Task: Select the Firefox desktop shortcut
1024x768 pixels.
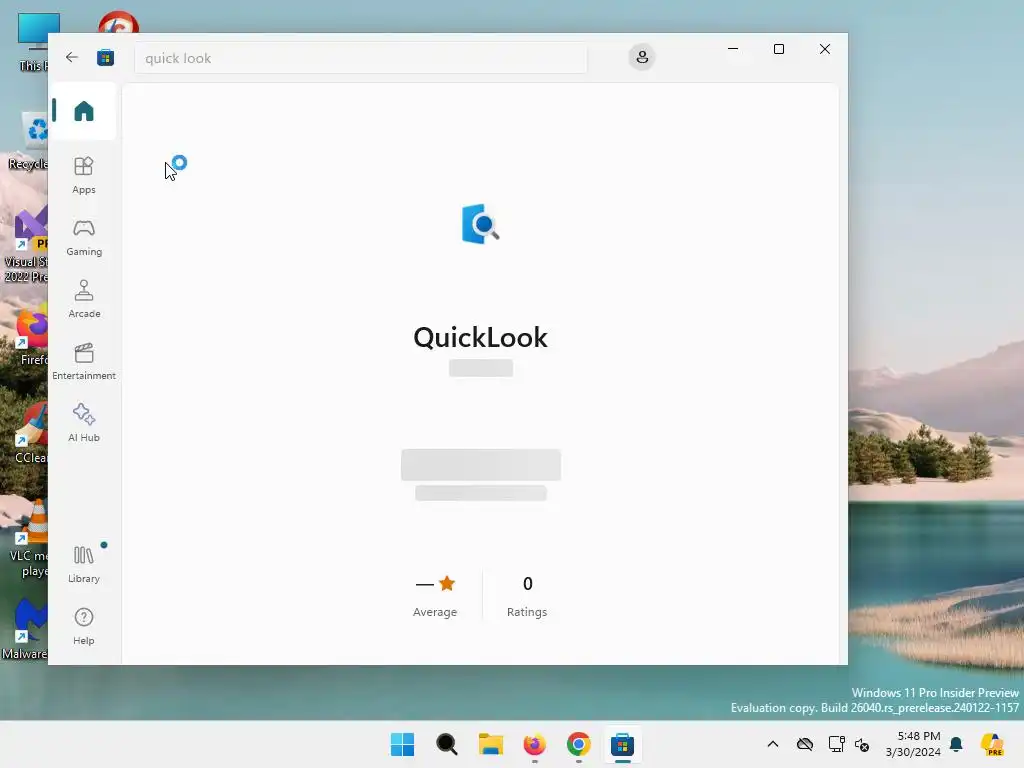Action: [x=33, y=336]
